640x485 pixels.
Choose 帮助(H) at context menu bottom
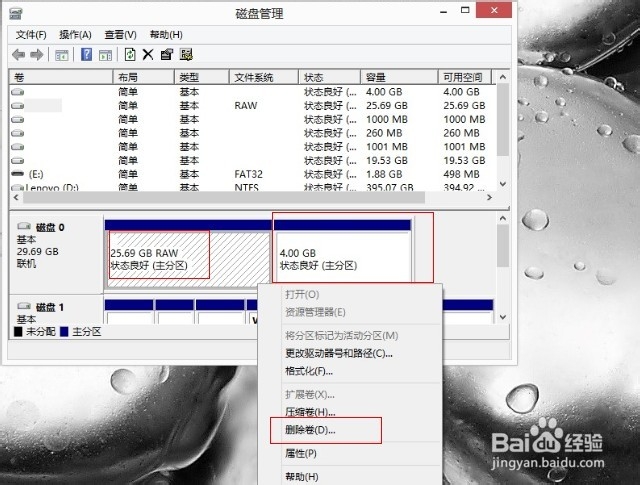(x=302, y=476)
